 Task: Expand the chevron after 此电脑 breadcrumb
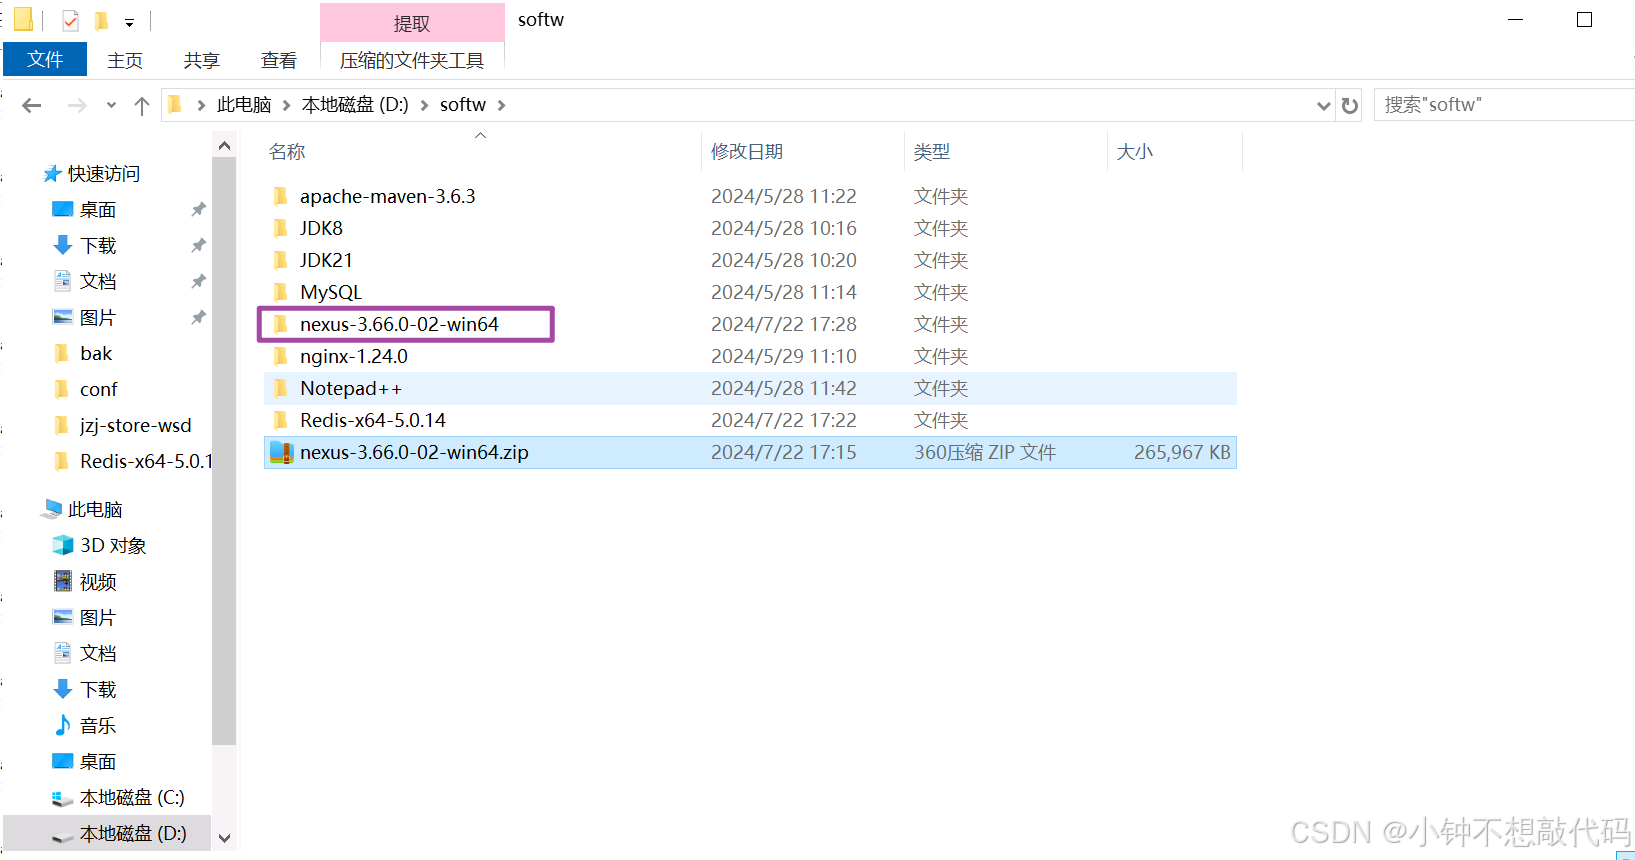(286, 105)
